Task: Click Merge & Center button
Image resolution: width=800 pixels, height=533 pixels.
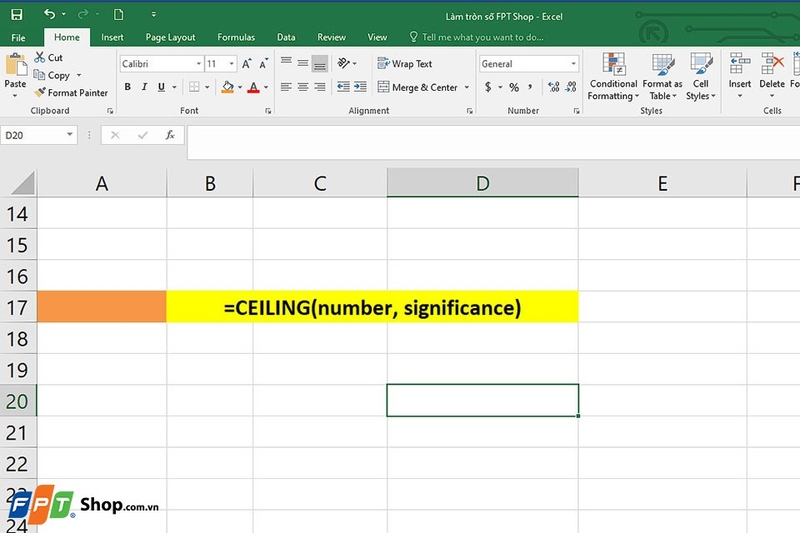Action: click(417, 87)
